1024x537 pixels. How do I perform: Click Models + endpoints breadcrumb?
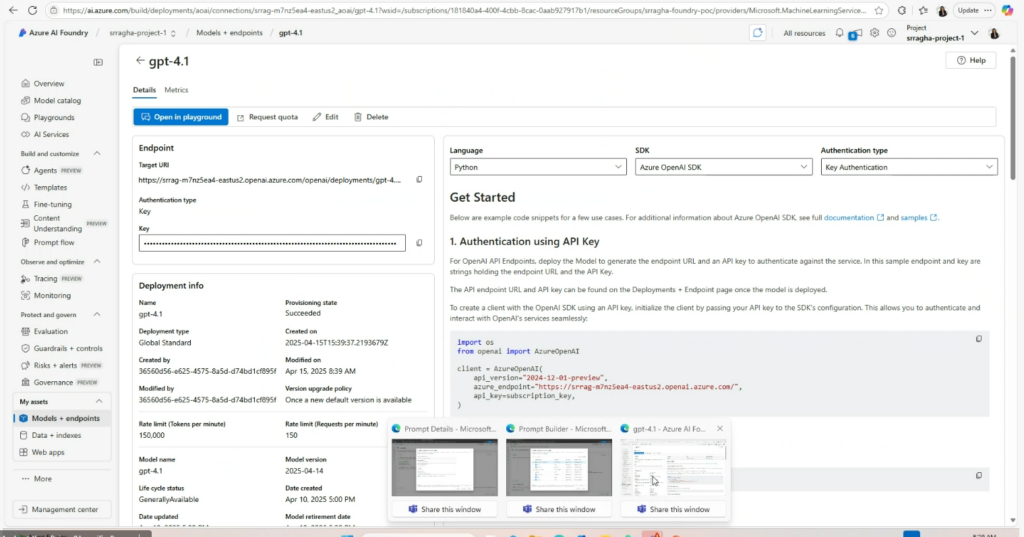[229, 33]
